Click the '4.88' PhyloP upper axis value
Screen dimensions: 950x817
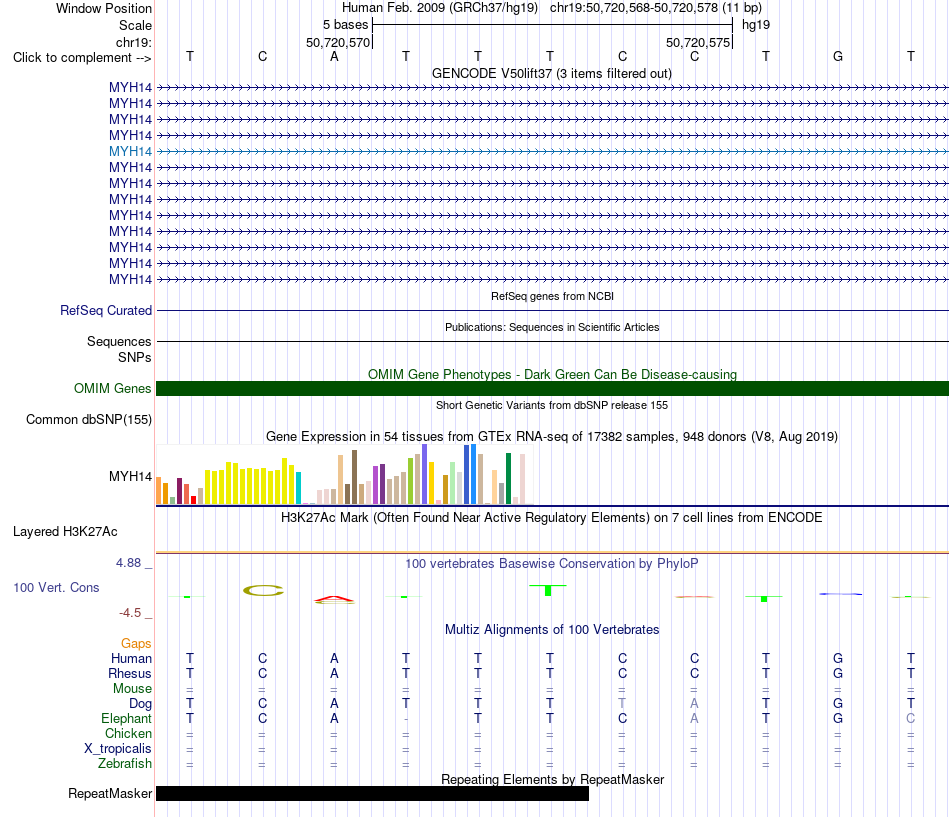coord(128,562)
